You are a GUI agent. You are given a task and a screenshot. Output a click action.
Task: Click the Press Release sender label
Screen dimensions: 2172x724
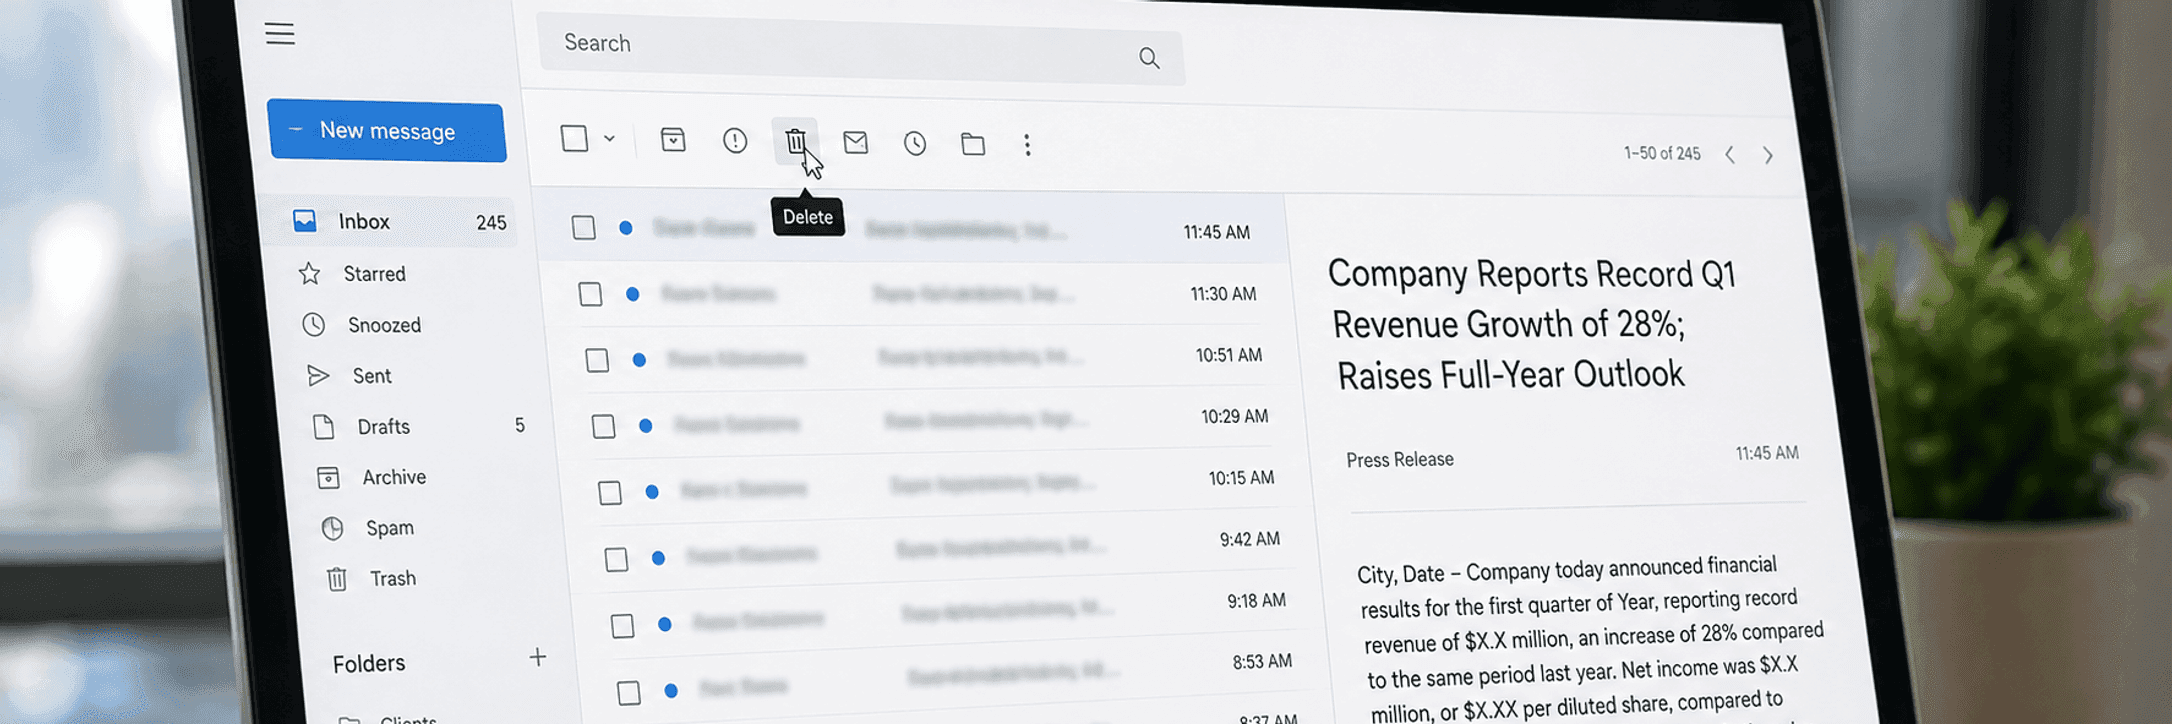(1400, 460)
